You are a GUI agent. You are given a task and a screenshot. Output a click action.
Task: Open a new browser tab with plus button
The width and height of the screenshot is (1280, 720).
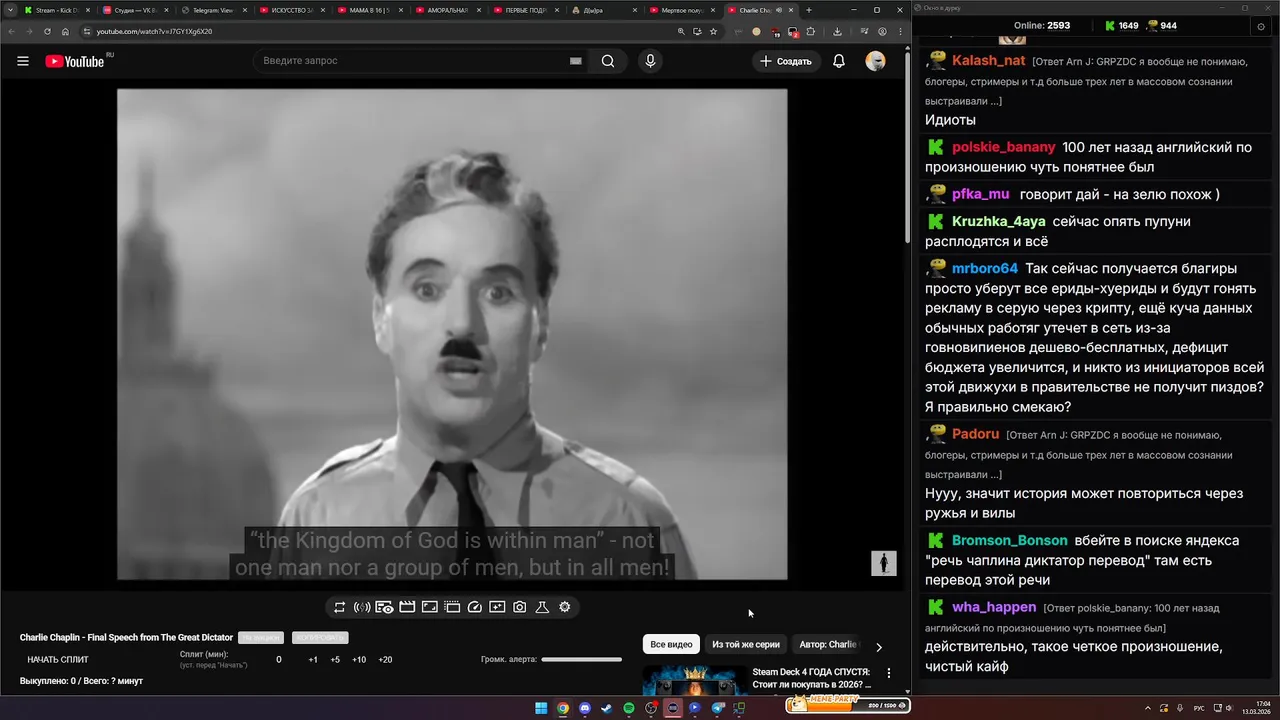tap(809, 10)
